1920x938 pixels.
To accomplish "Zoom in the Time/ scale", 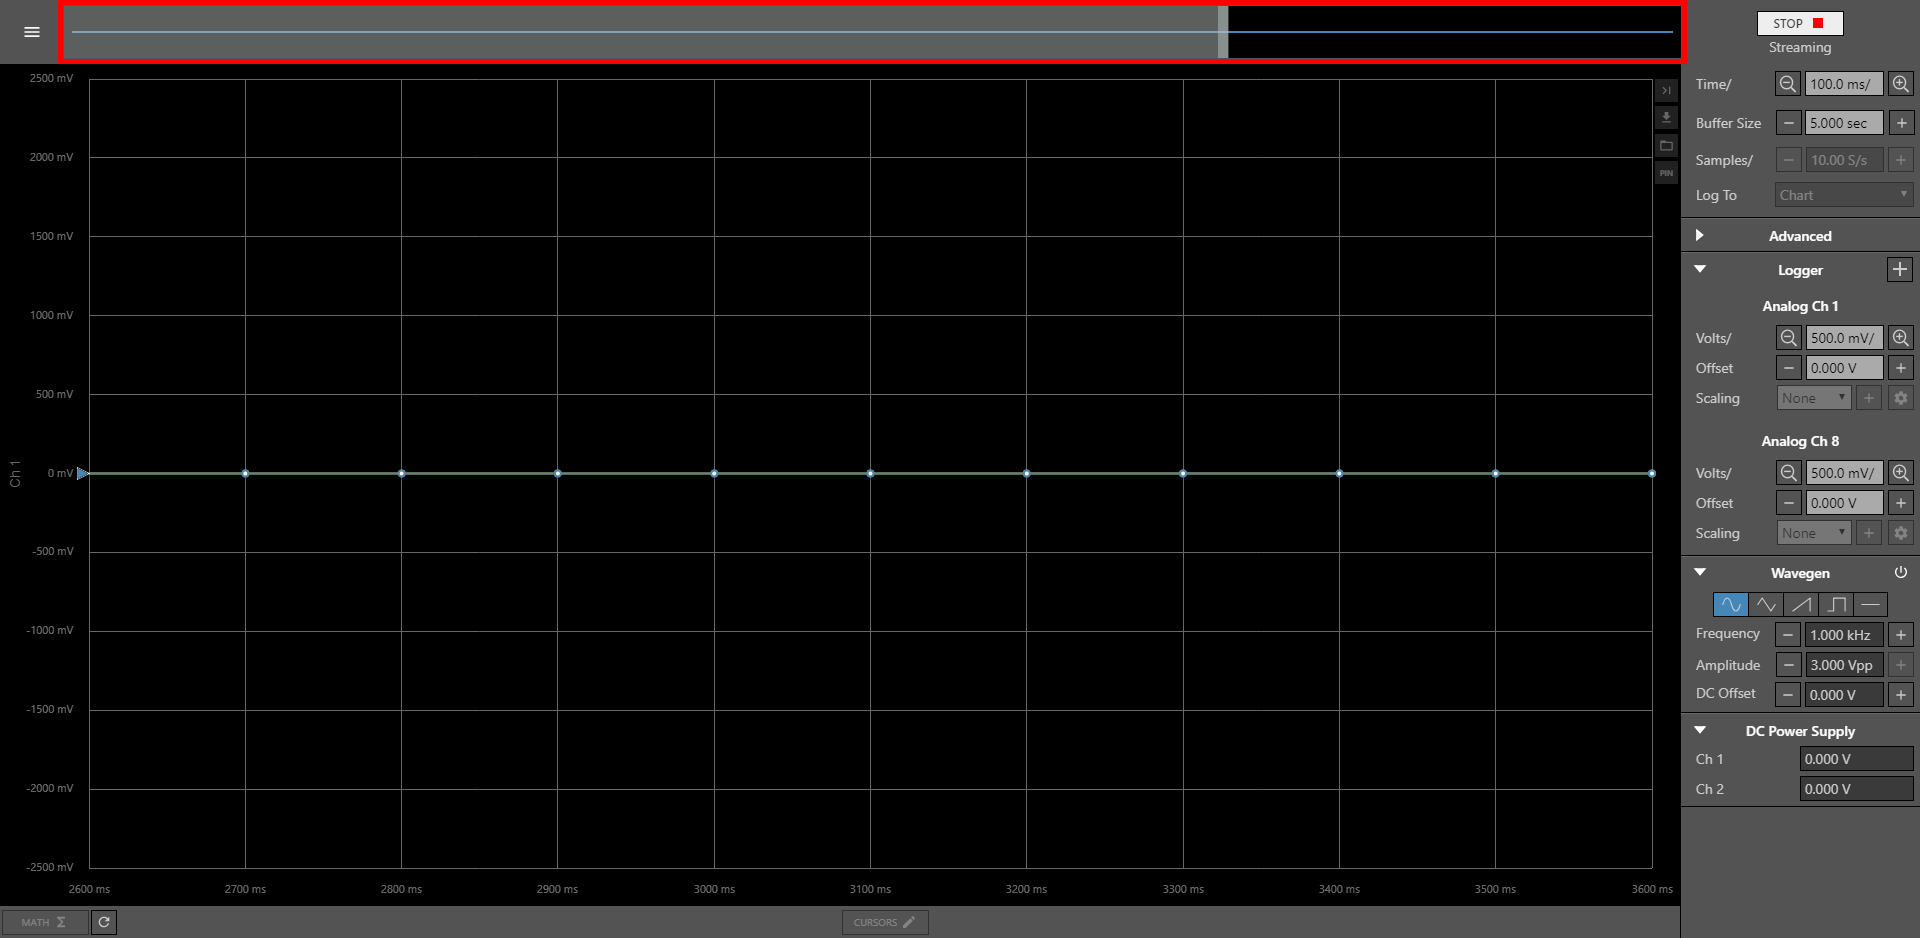I will (x=1901, y=84).
